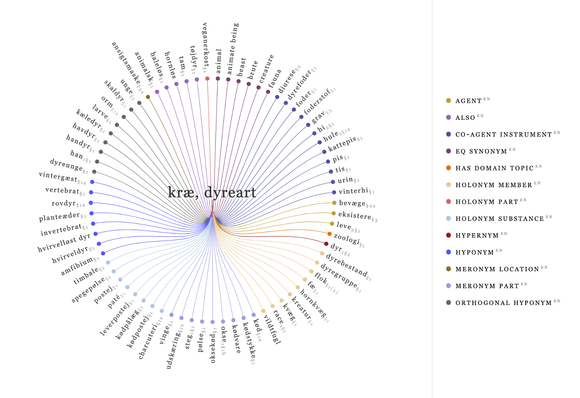Select the MERONYM PART legend label
This screenshot has width=580, height=398.
(487, 286)
